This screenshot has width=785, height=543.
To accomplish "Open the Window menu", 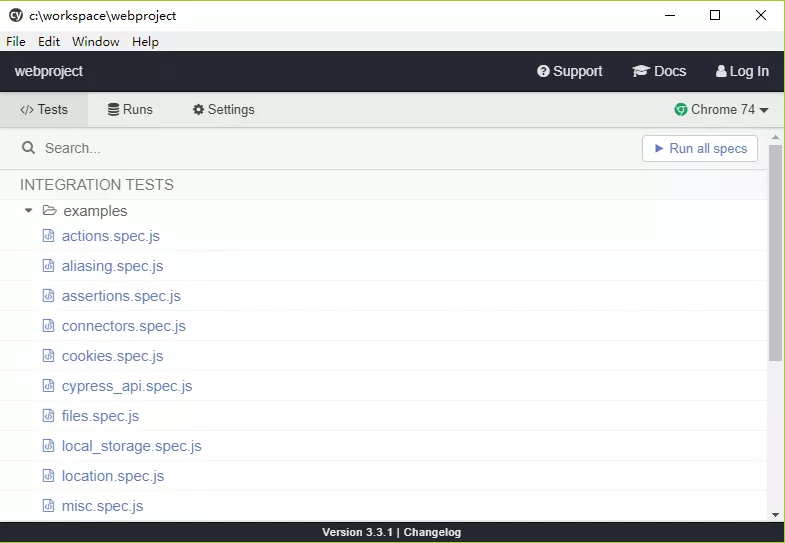I will [x=96, y=42].
